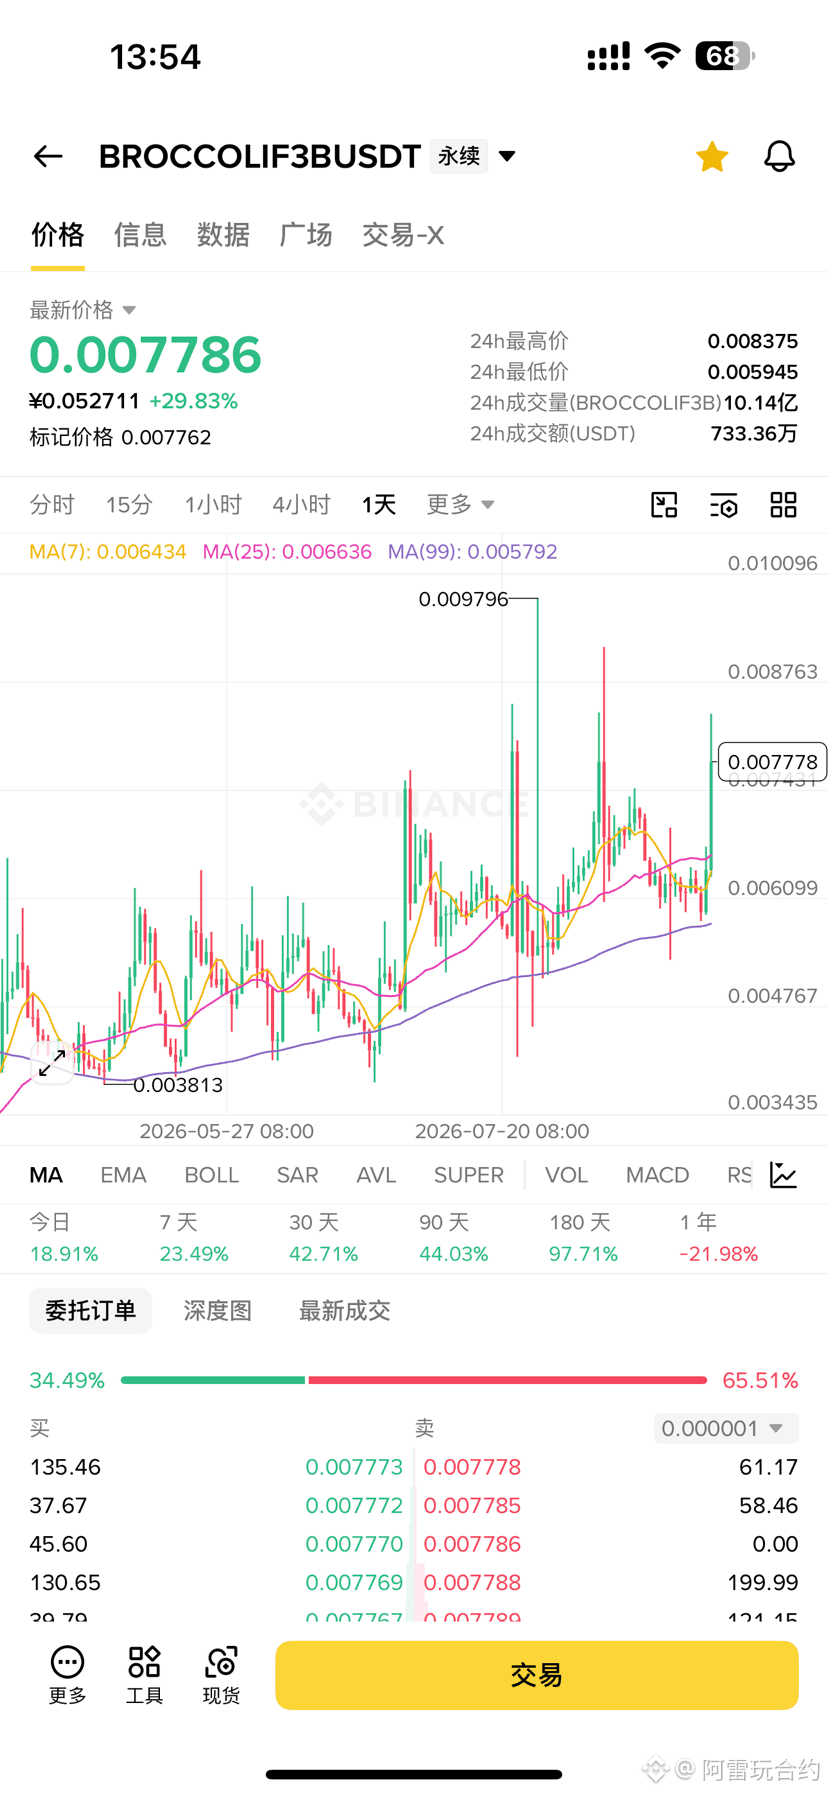Switch to the 交易-X tab

click(403, 235)
